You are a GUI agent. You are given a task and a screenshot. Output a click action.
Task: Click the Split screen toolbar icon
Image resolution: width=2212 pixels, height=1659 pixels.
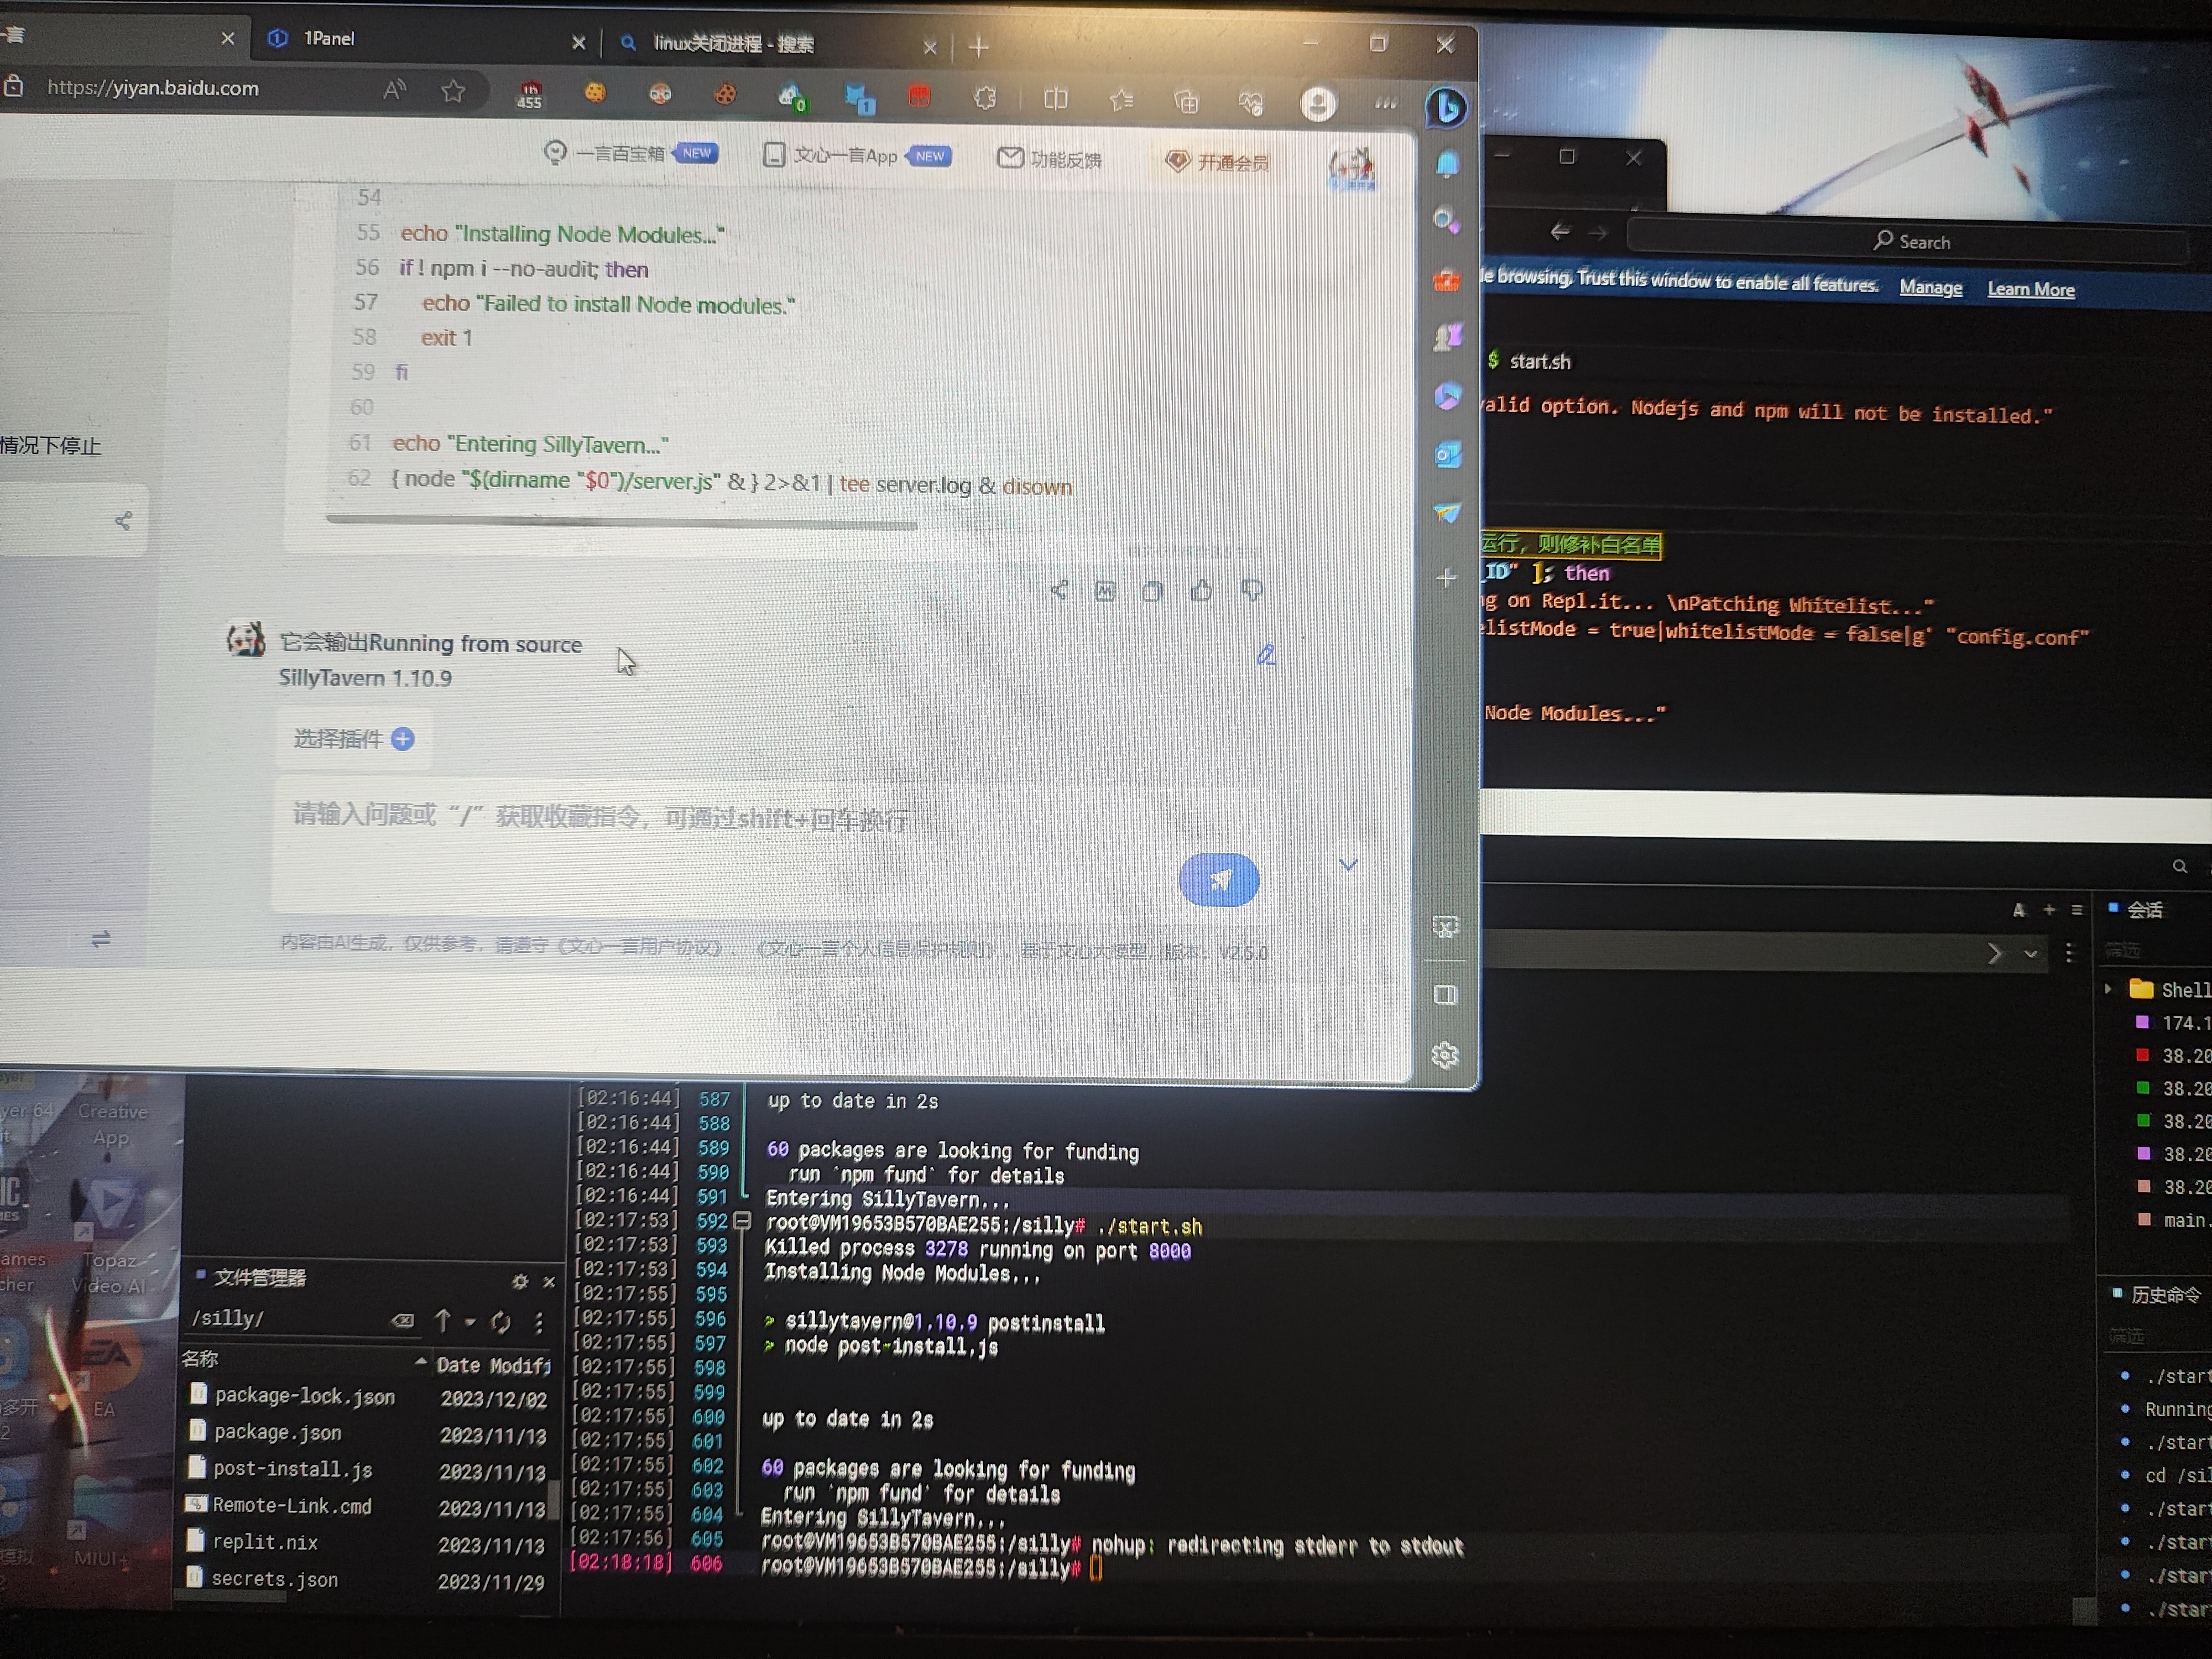1056,99
